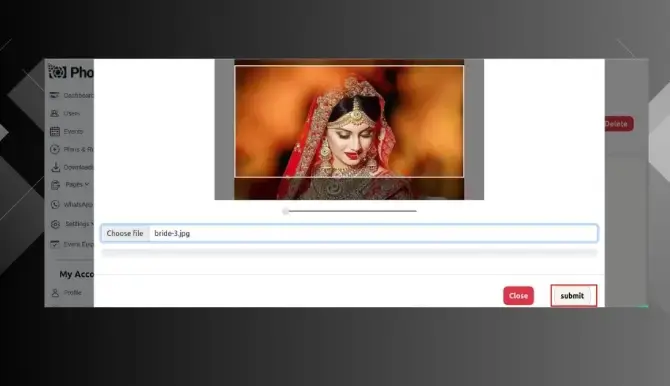
Task: Click the Settings gear icon in the sidebar
Action: [55, 224]
